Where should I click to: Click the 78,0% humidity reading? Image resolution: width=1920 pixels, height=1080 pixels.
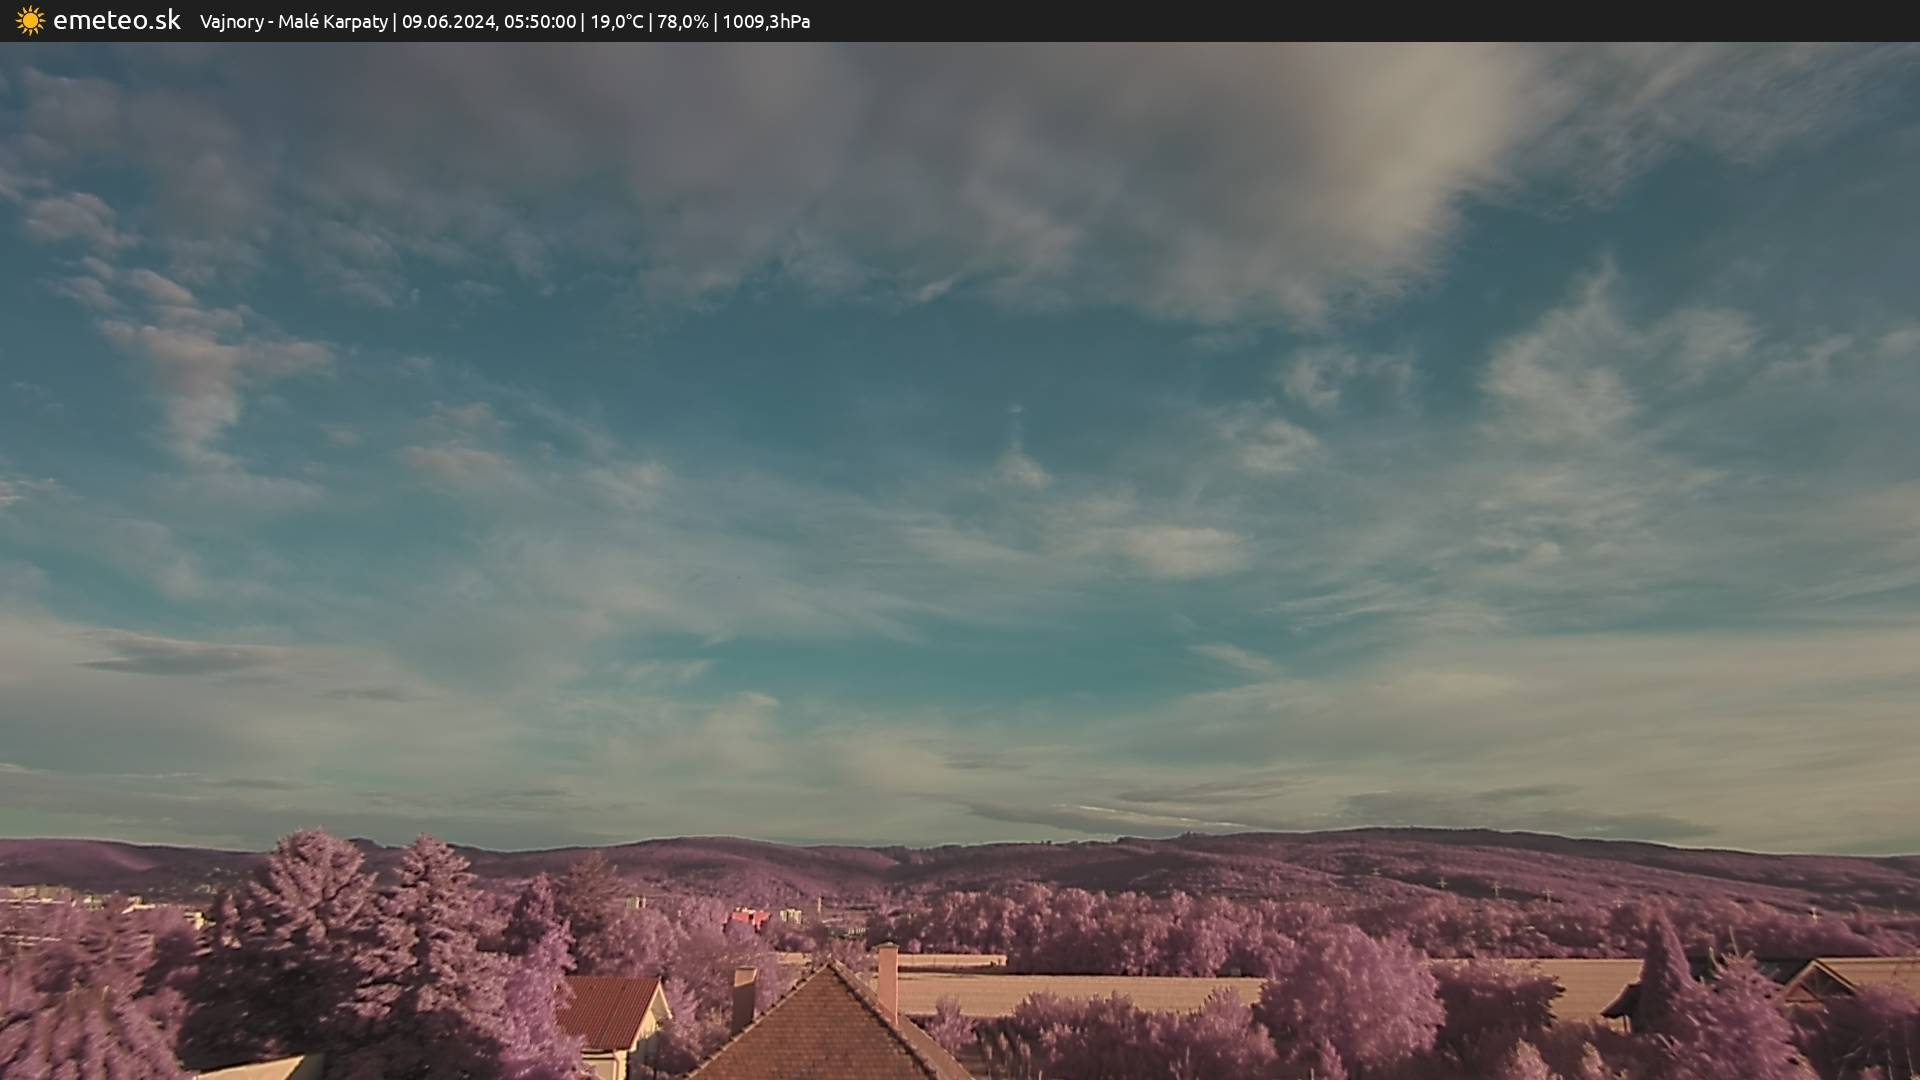pyautogui.click(x=682, y=22)
